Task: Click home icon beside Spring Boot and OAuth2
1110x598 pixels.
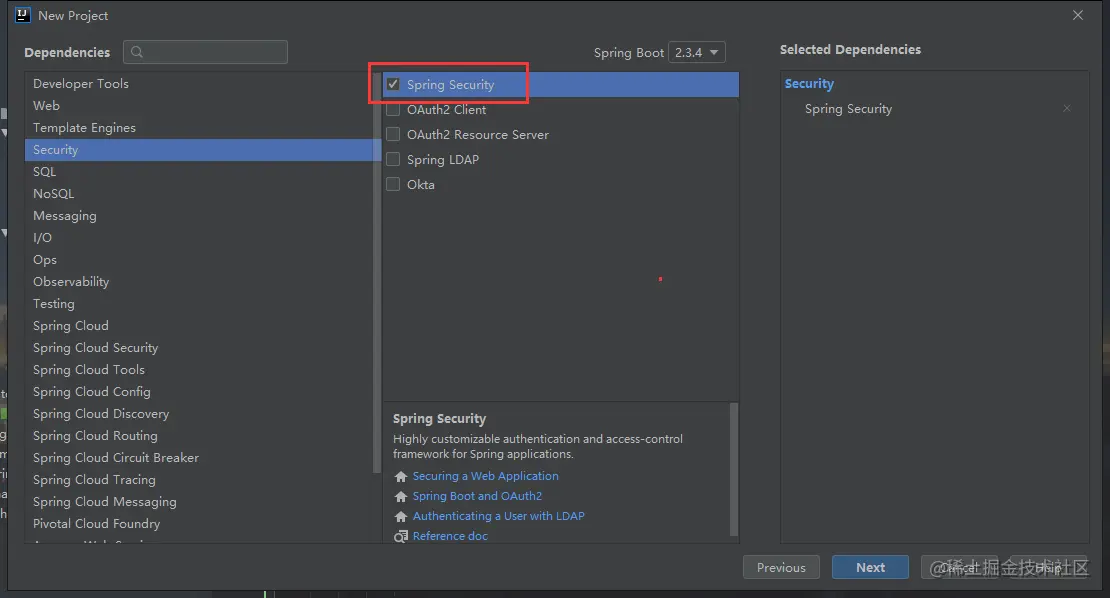Action: click(x=401, y=496)
